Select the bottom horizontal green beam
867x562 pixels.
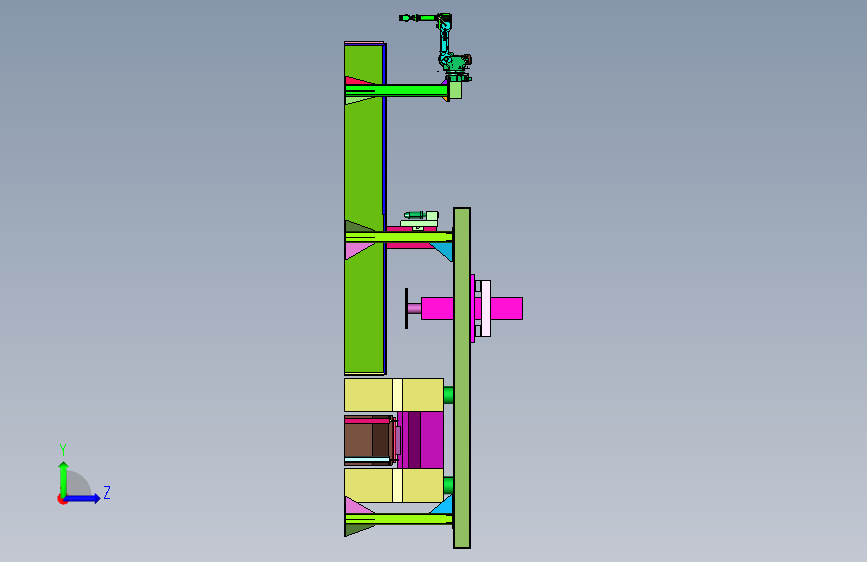(398, 518)
